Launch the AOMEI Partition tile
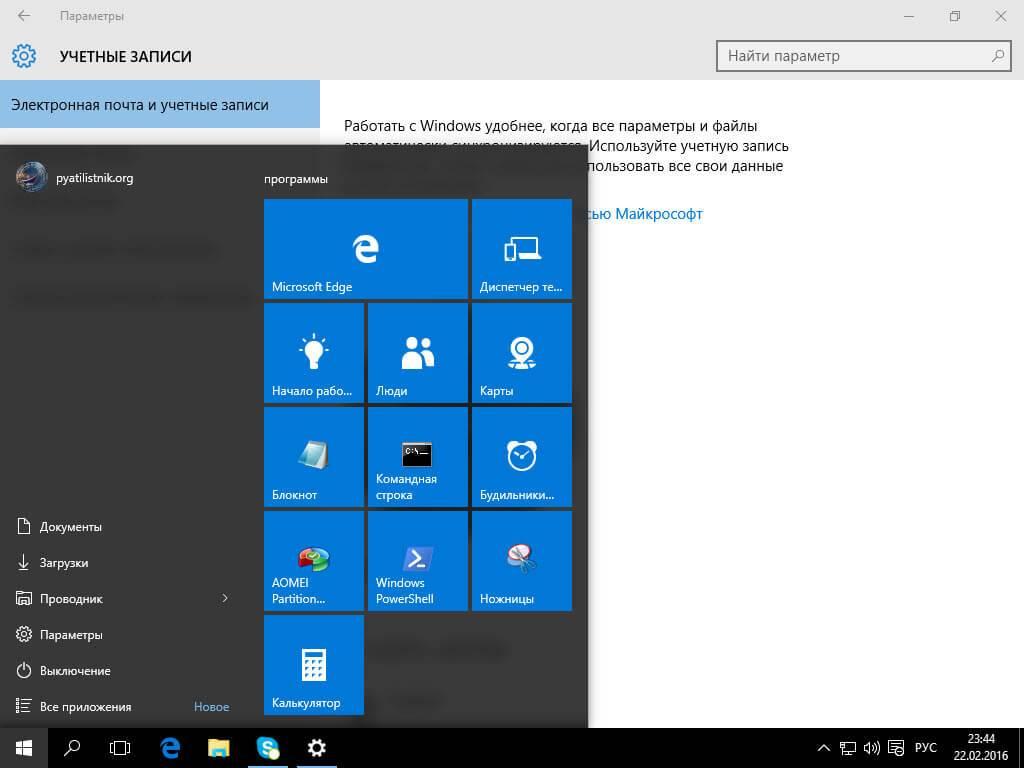 313,561
